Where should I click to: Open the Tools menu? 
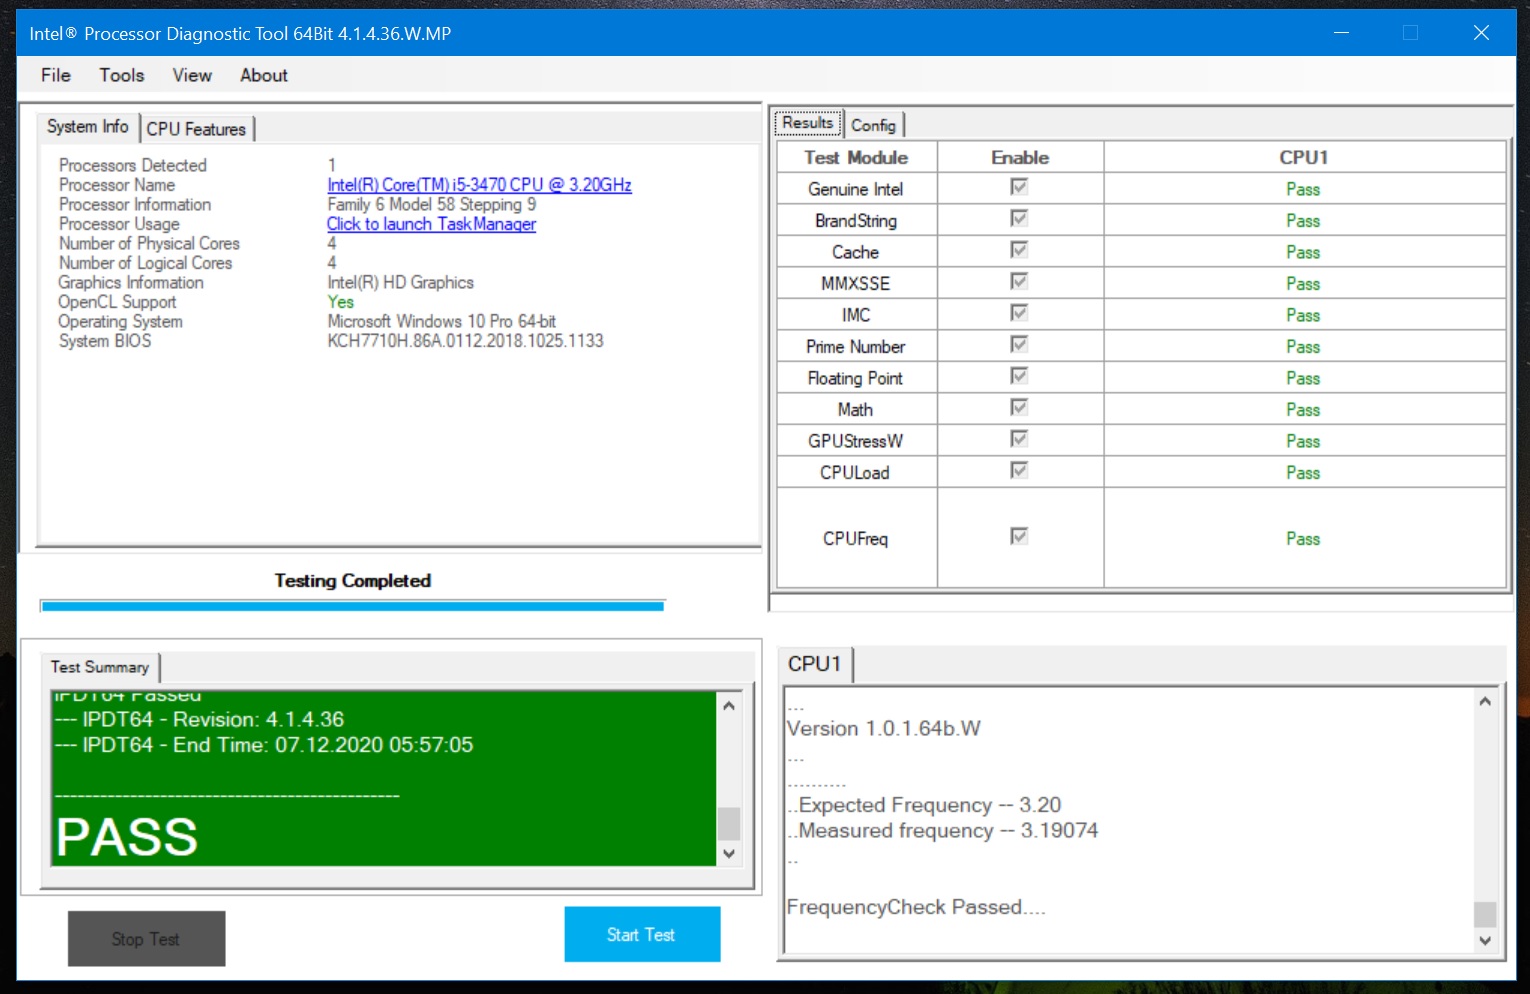tap(121, 75)
